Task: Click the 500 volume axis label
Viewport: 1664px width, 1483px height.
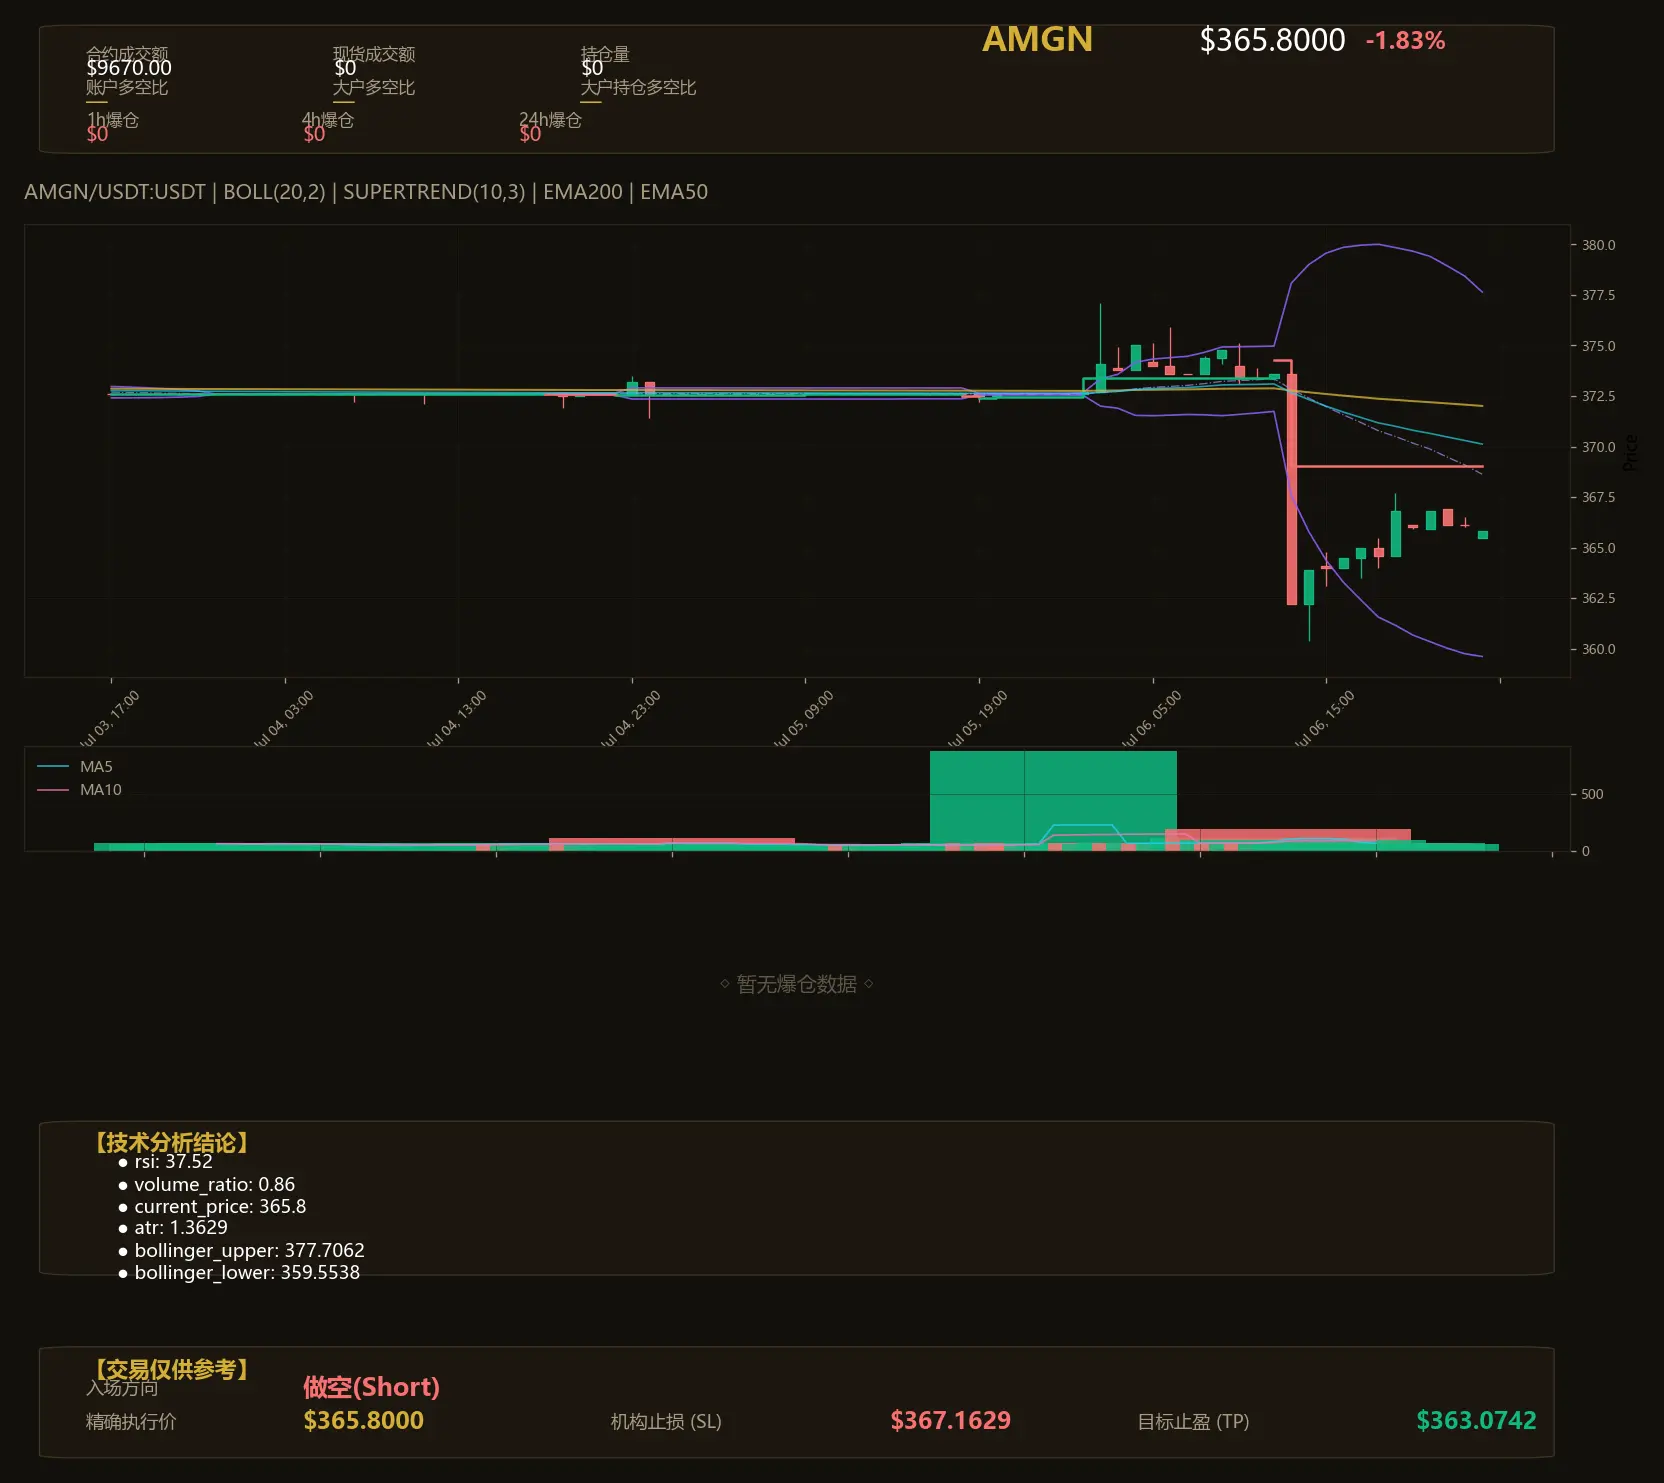Action: click(1592, 794)
